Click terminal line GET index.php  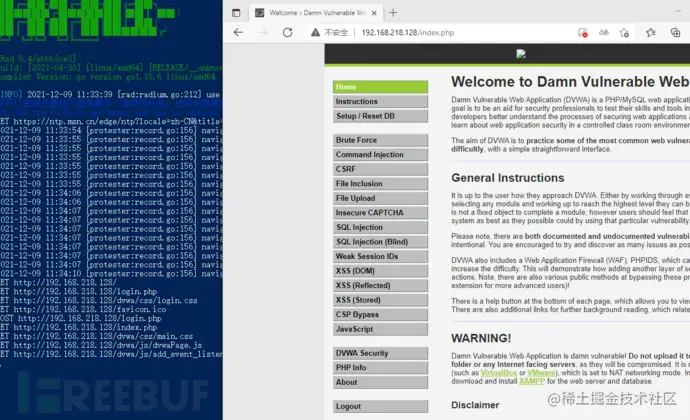coord(79,327)
